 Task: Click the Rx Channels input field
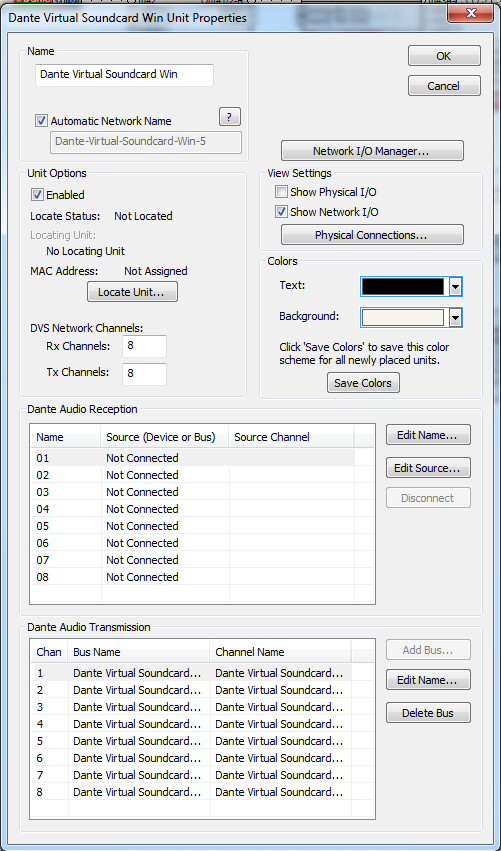[144, 346]
